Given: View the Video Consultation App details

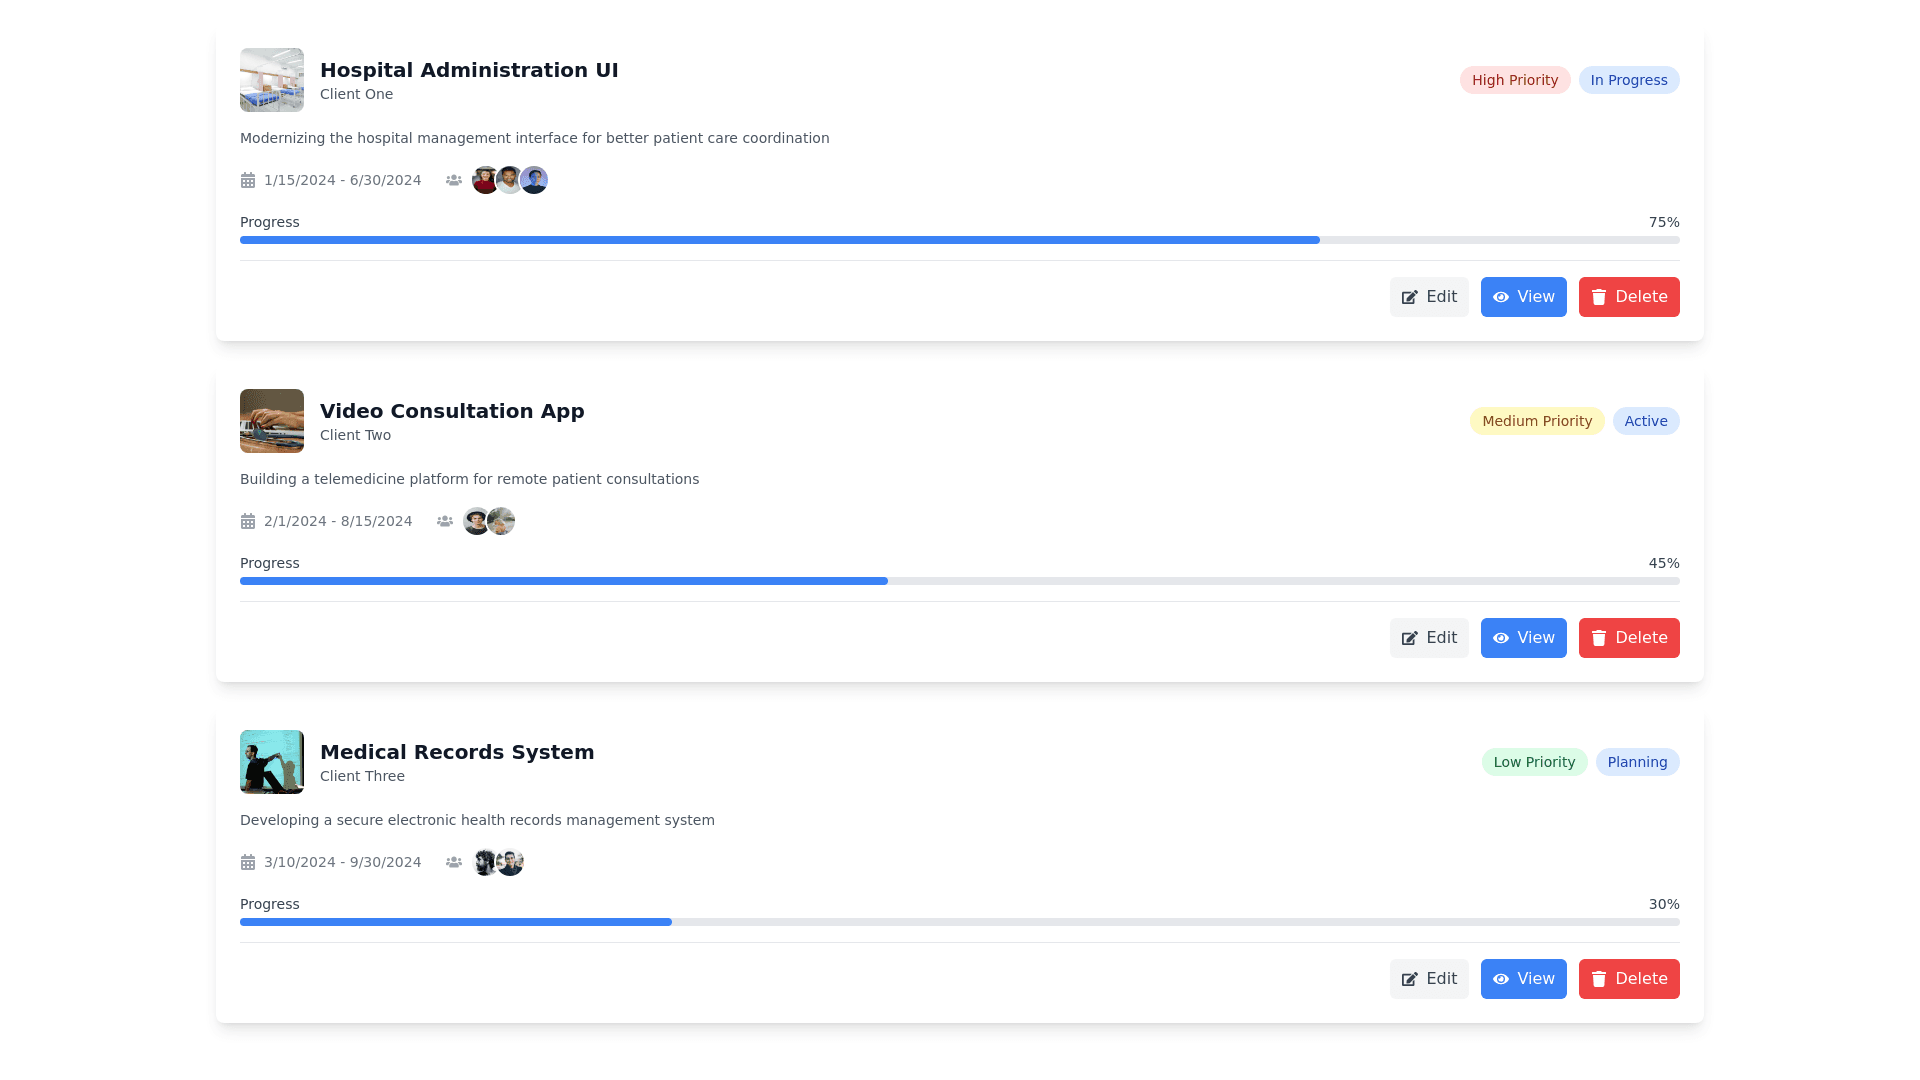Looking at the screenshot, I should click(1523, 638).
